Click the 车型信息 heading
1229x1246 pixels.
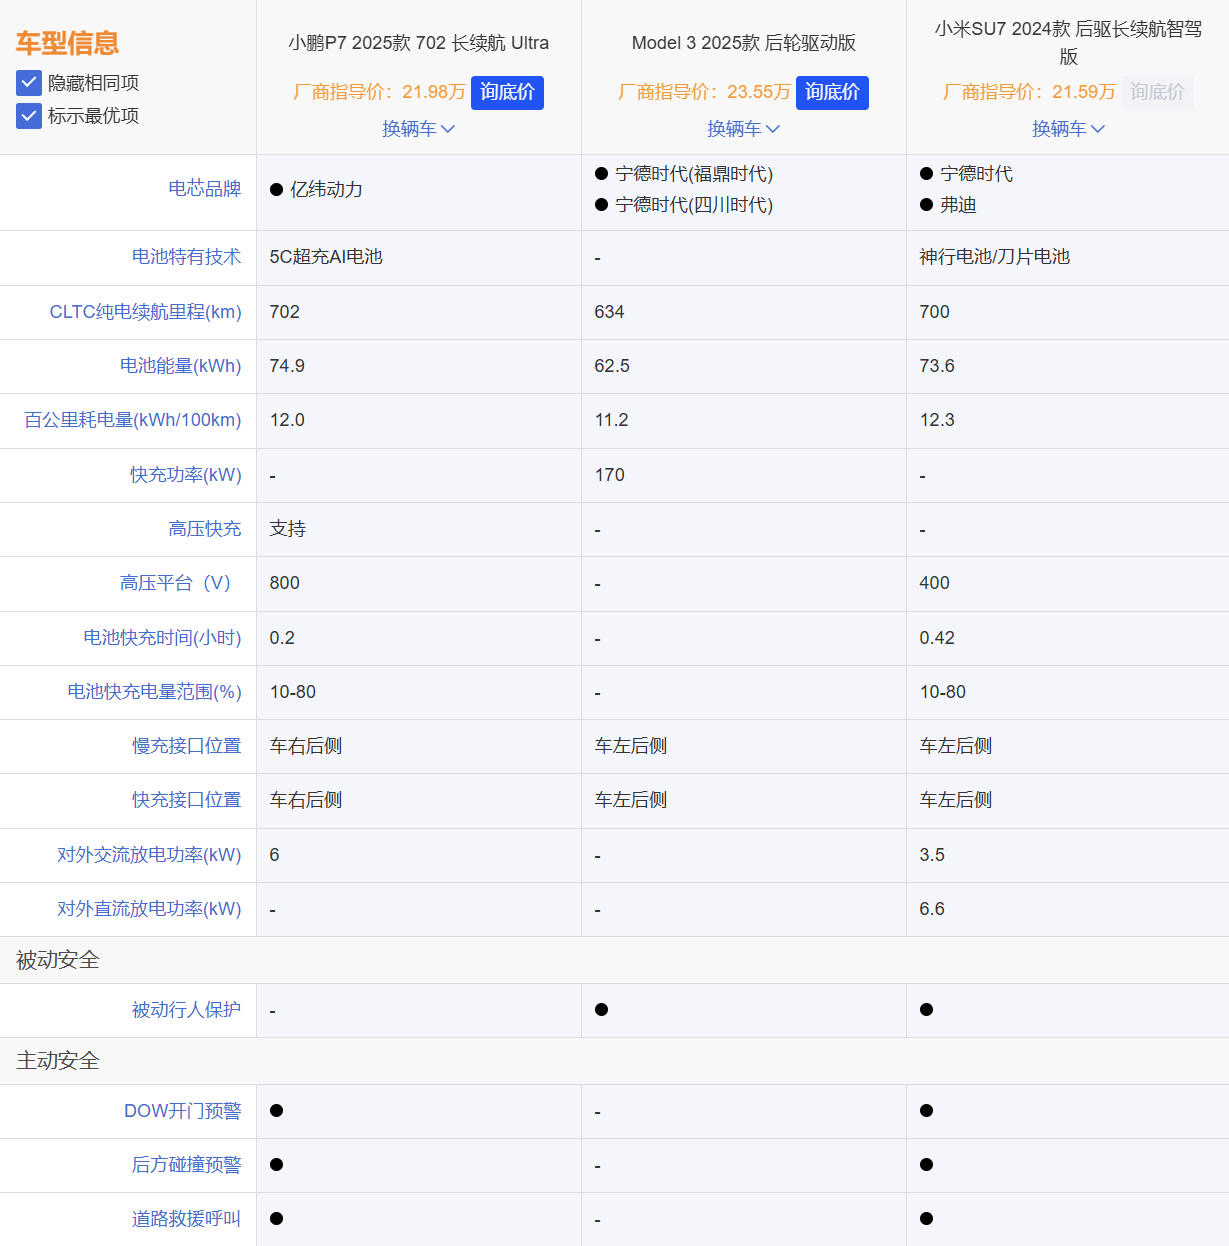click(x=67, y=43)
